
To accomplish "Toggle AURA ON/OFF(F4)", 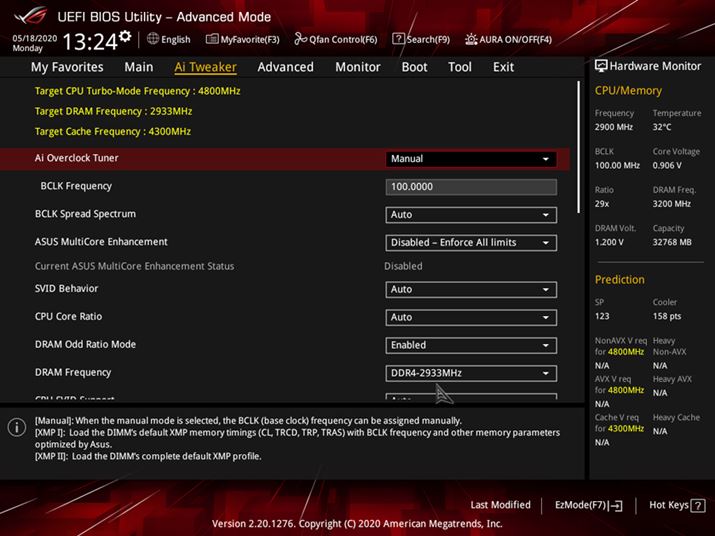I will (x=508, y=40).
